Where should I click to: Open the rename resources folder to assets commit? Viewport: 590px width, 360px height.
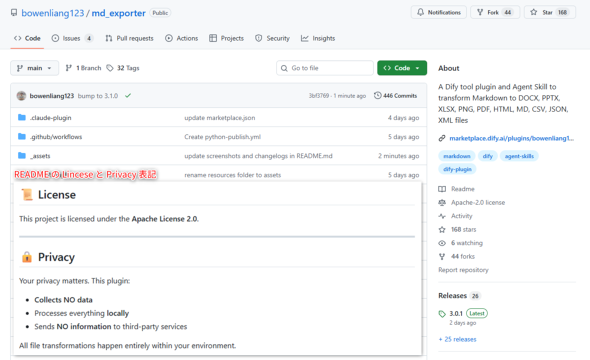coord(233,175)
